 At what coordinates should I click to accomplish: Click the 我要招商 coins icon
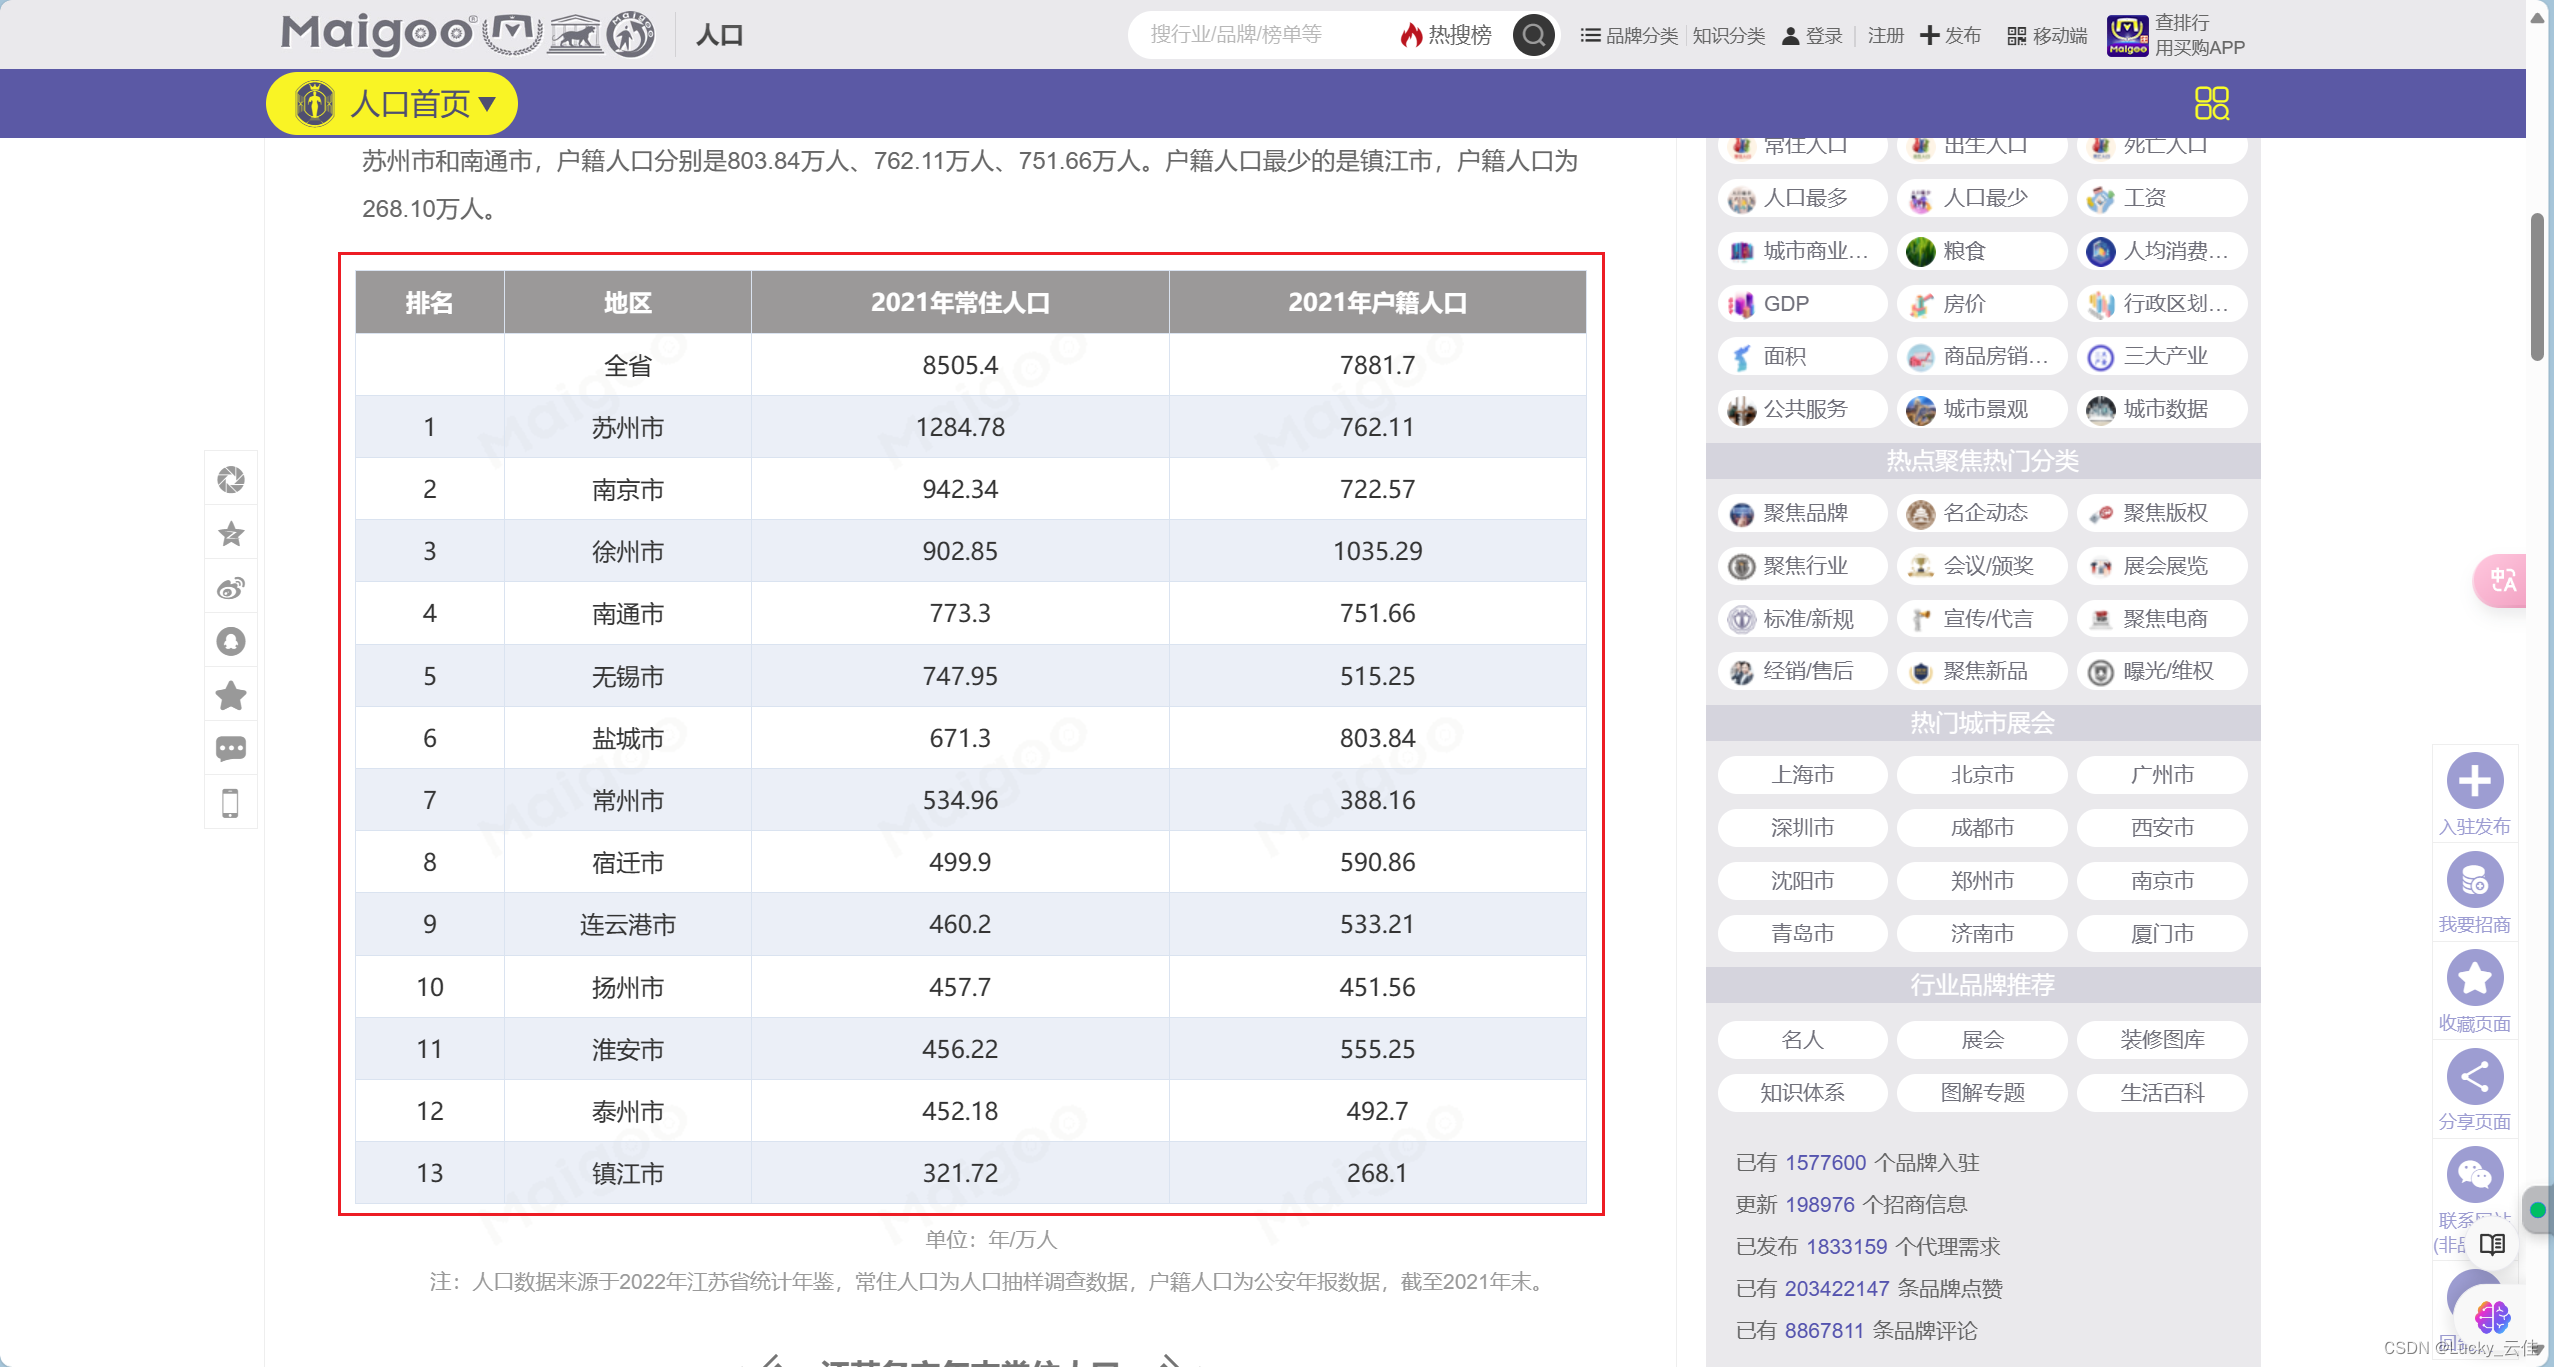tap(2475, 880)
